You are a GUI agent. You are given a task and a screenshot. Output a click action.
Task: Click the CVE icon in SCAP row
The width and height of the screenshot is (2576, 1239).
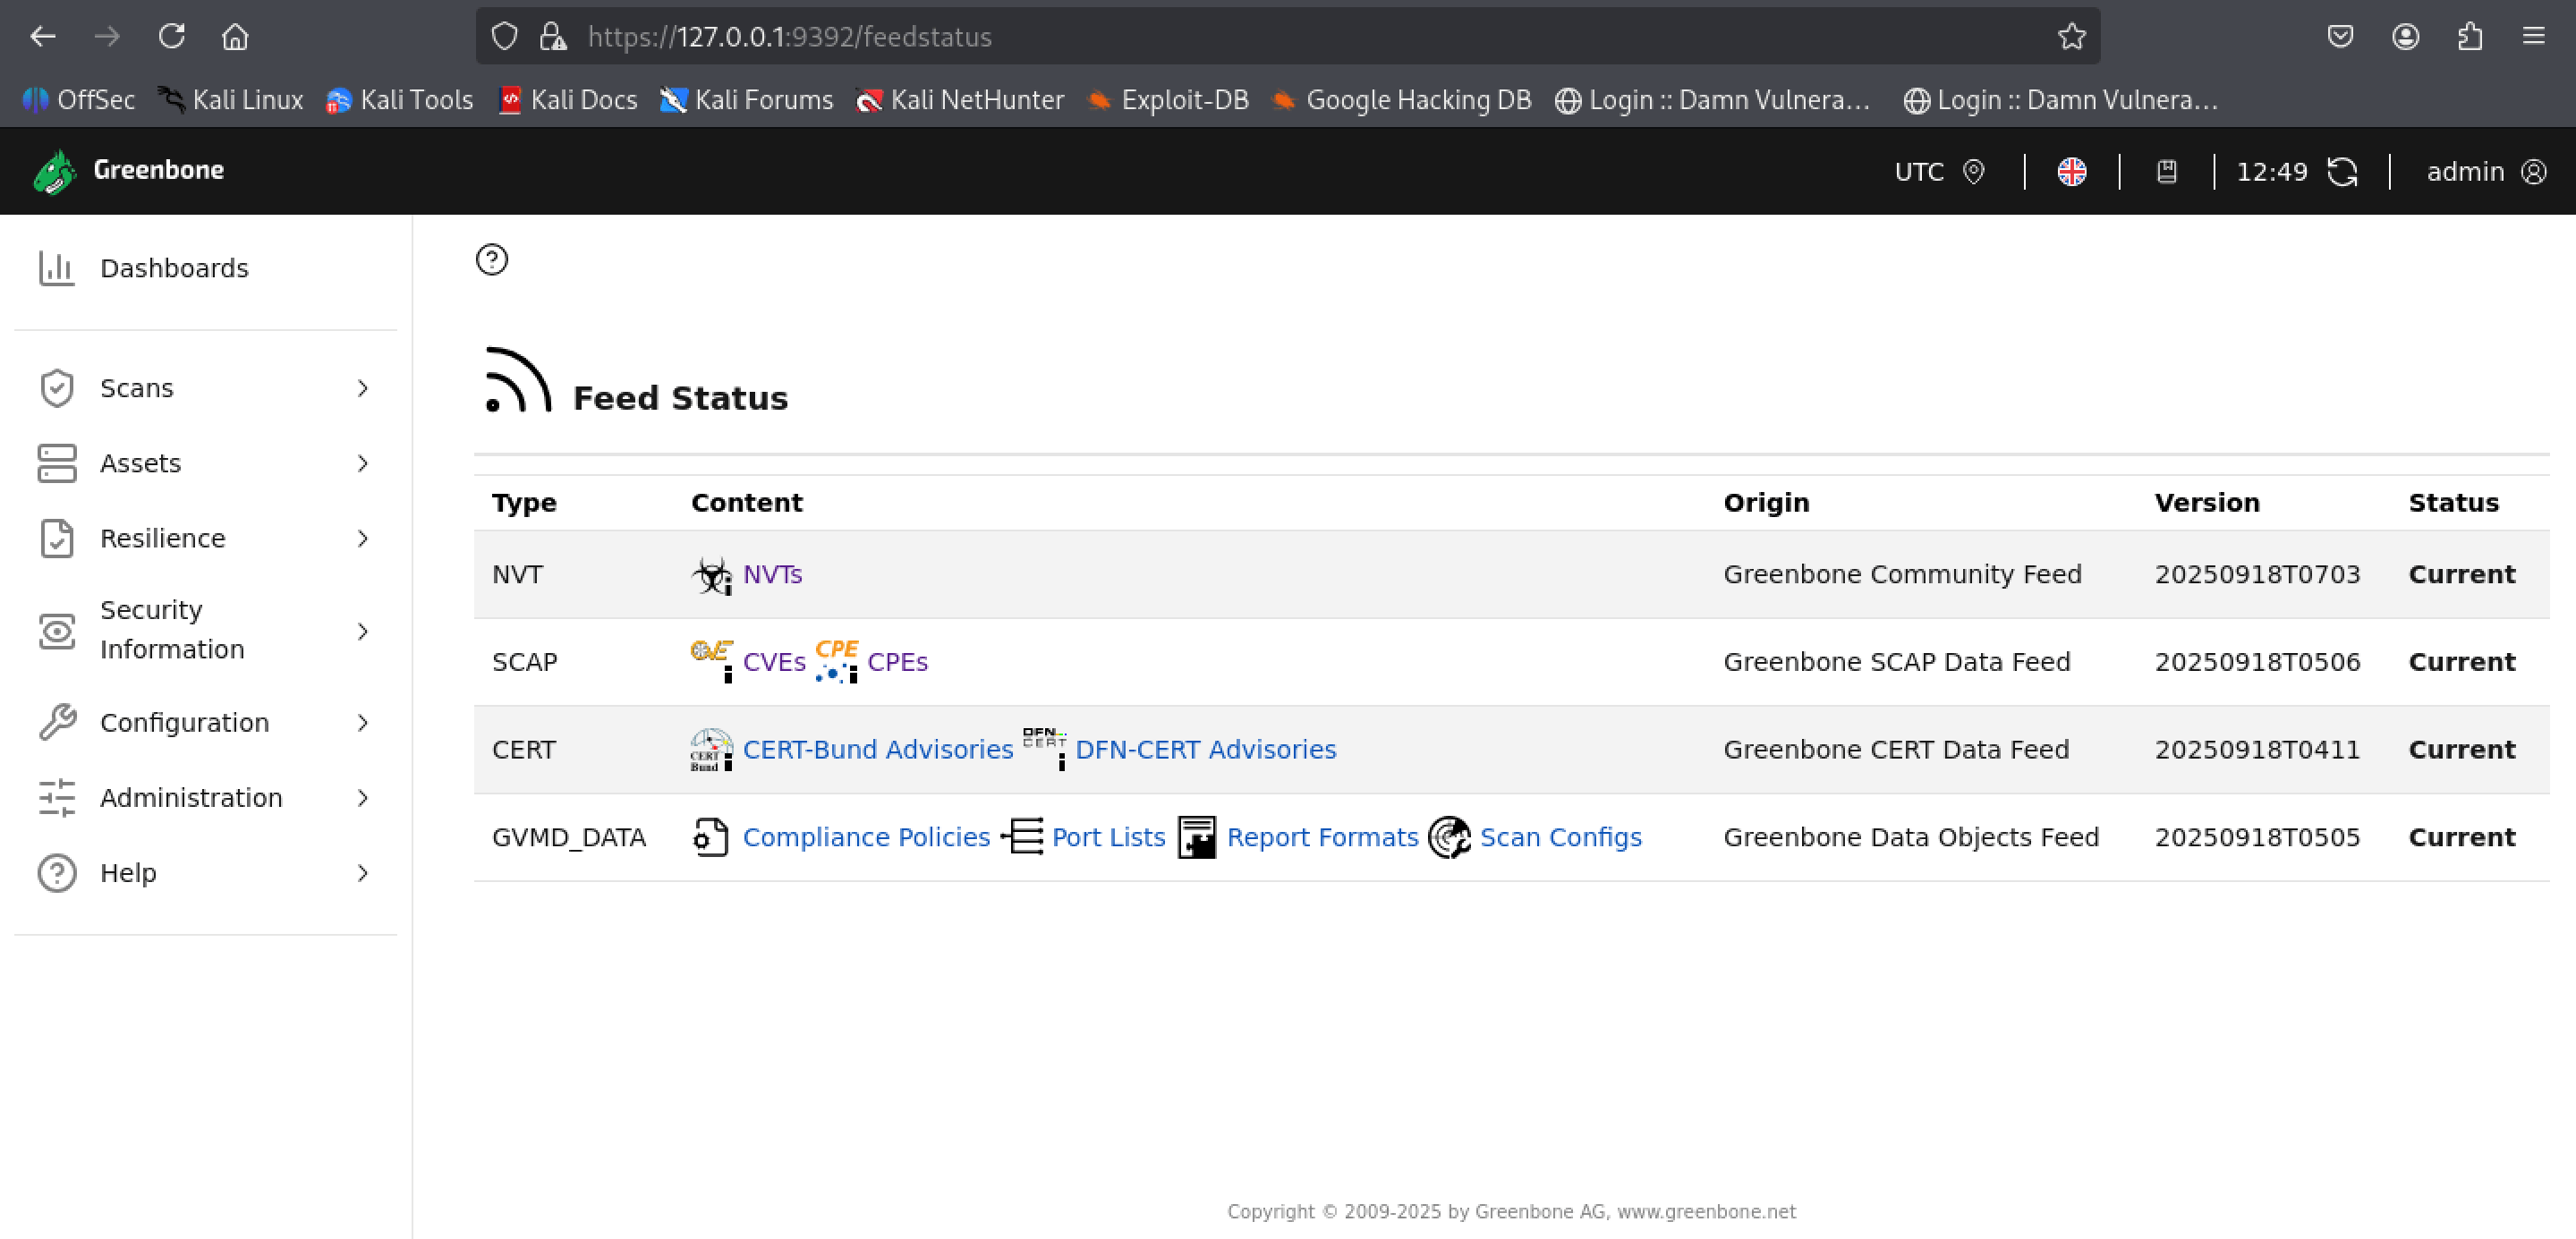click(x=712, y=661)
